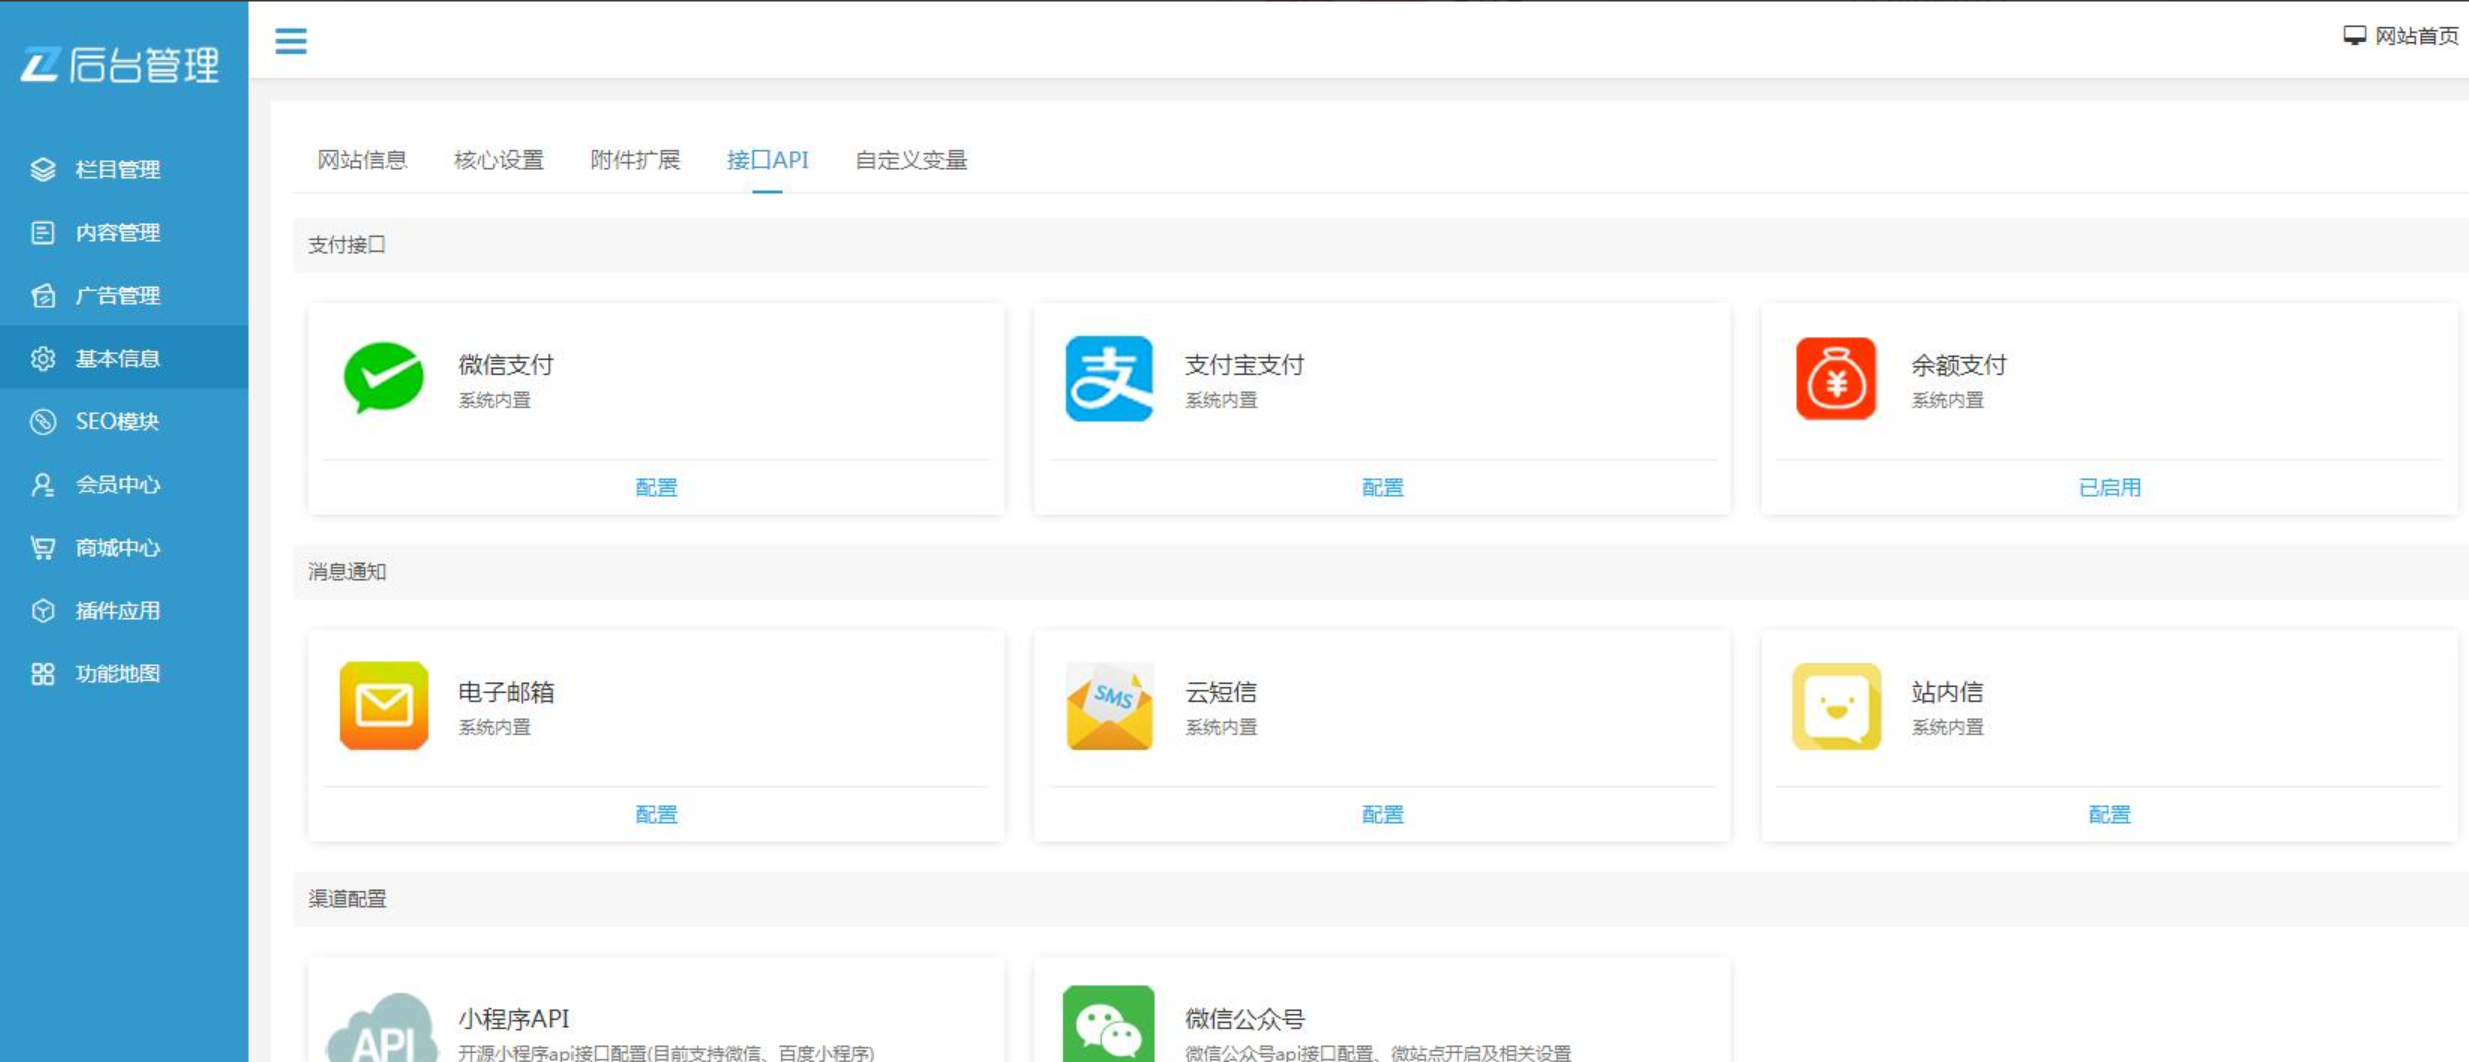Click the 站内信 card title
The height and width of the screenshot is (1062, 2469).
(1947, 692)
